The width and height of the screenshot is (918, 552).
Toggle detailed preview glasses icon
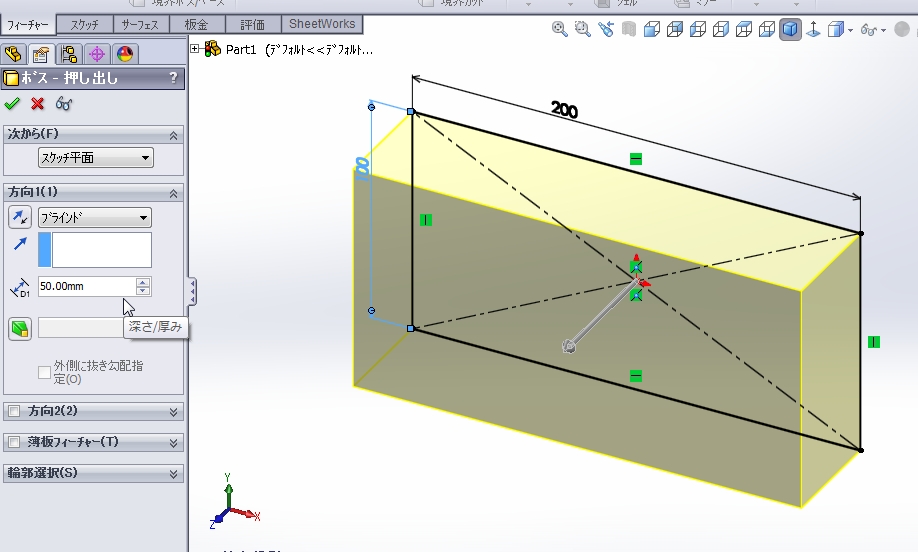click(64, 103)
